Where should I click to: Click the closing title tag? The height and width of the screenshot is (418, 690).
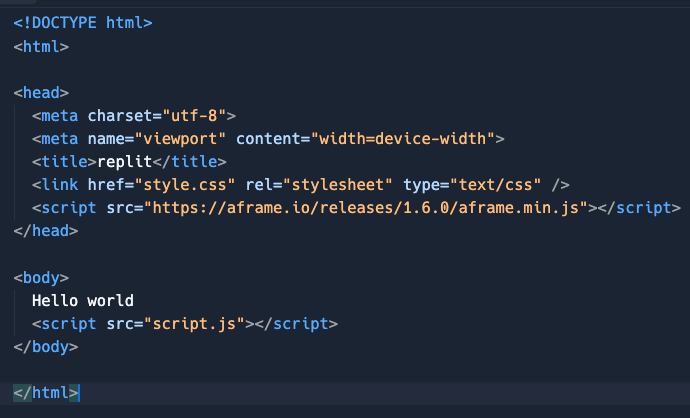190,162
